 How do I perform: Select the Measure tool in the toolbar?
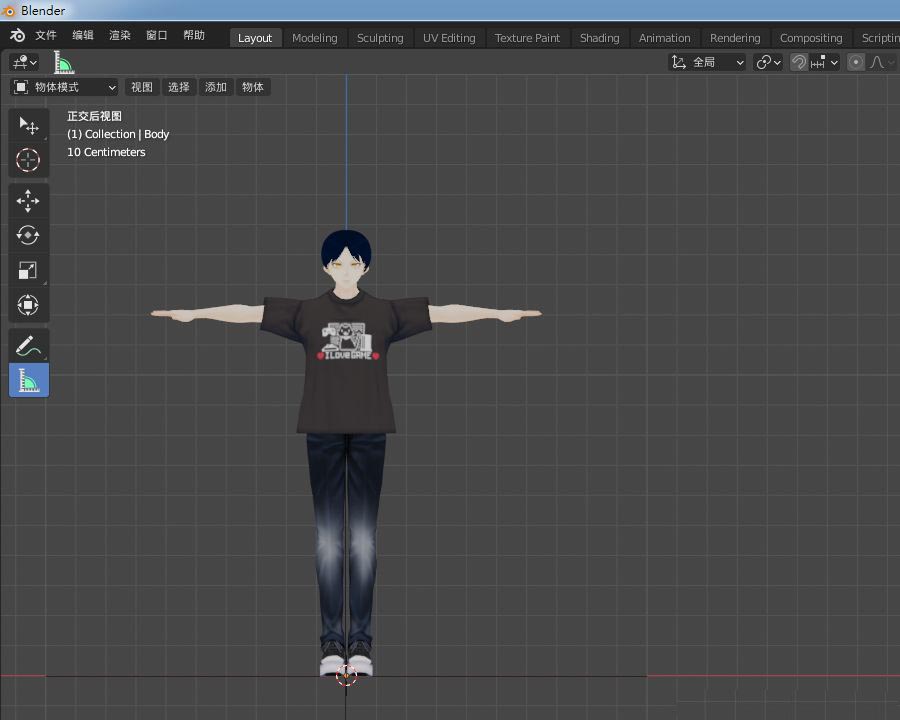coord(29,380)
